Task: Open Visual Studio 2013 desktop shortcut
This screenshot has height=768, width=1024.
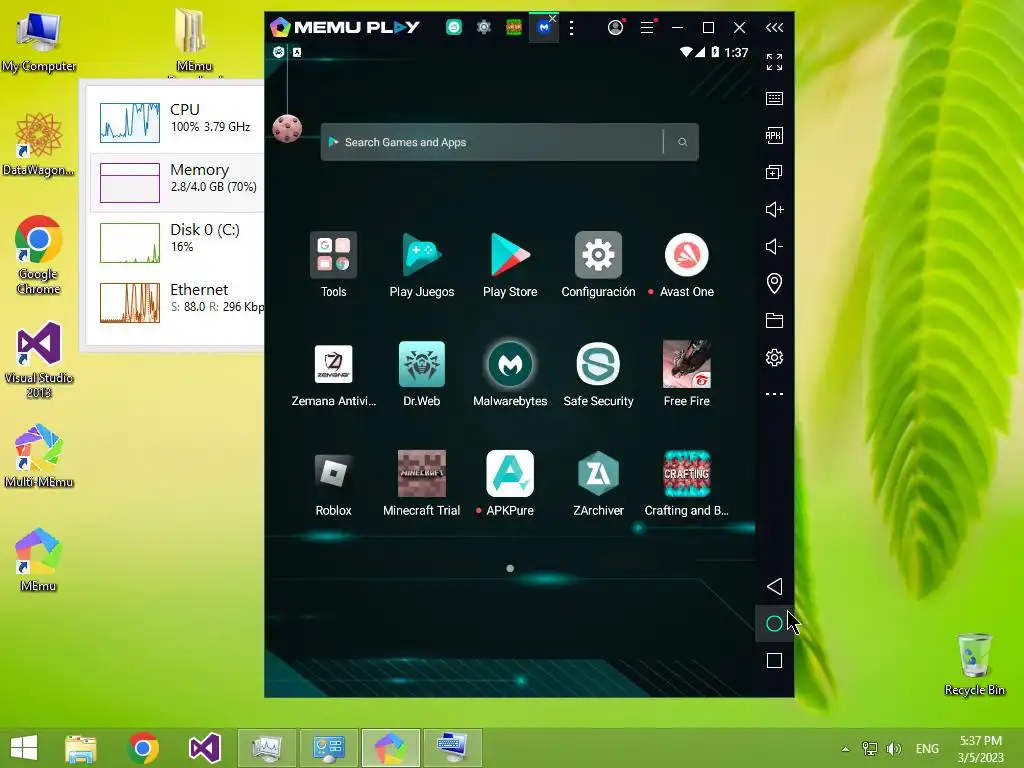Action: click(x=39, y=360)
